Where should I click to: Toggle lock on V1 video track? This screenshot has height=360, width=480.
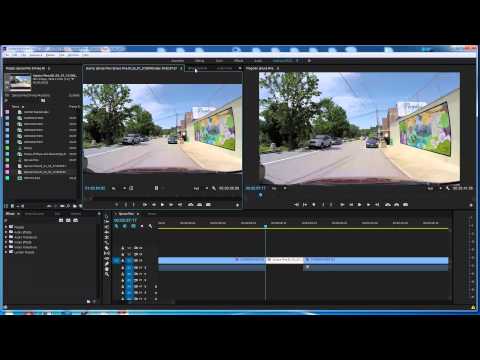123,260
